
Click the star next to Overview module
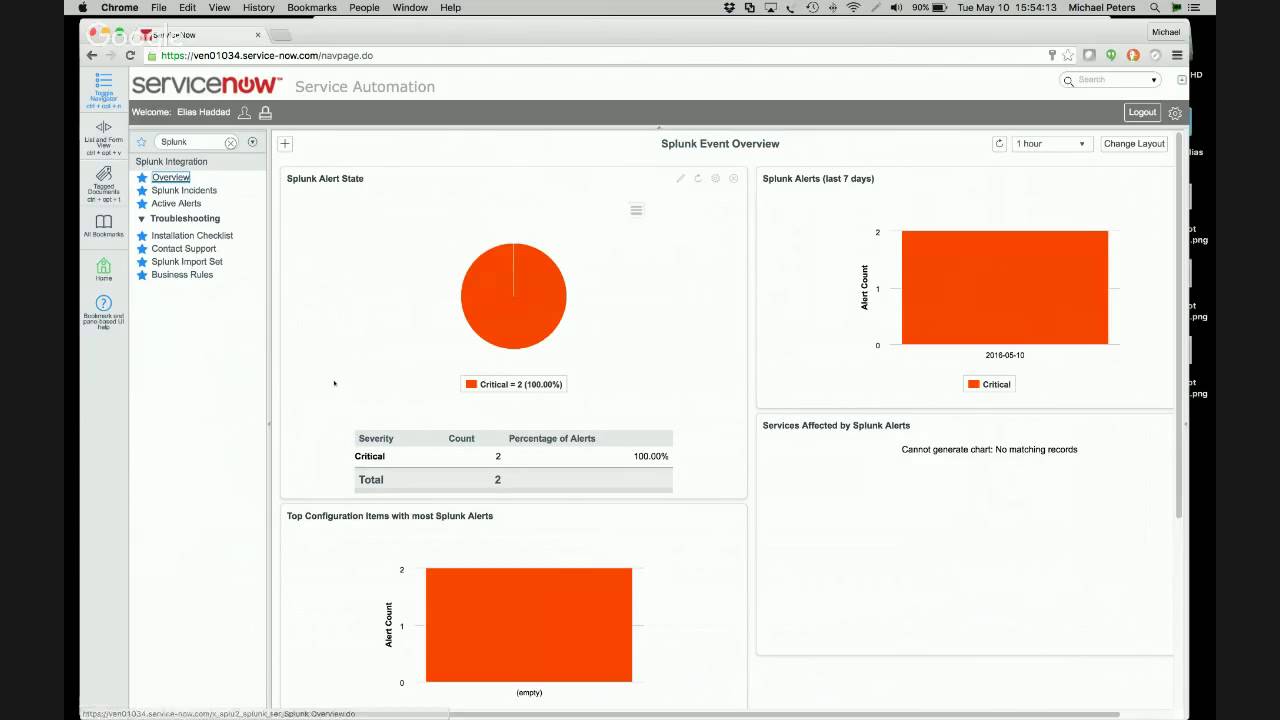(x=142, y=177)
